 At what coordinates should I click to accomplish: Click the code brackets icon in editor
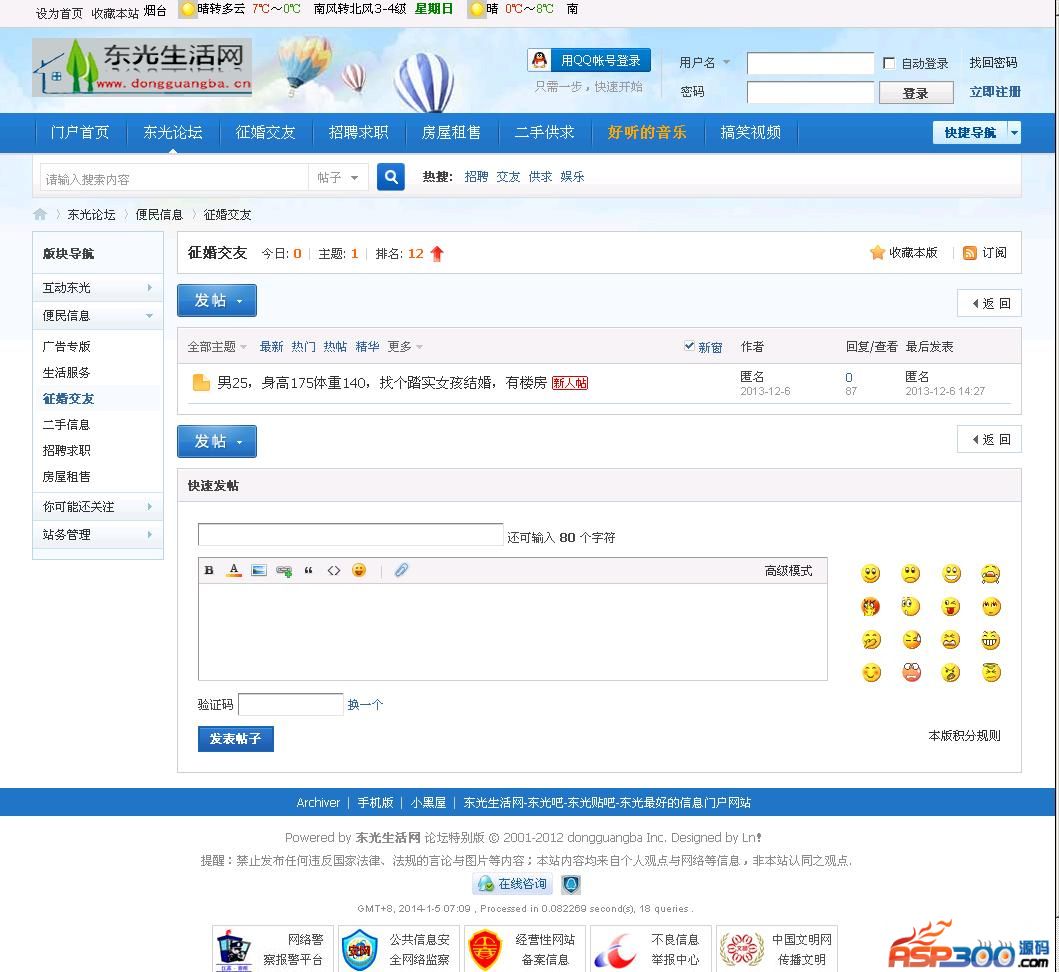click(334, 570)
